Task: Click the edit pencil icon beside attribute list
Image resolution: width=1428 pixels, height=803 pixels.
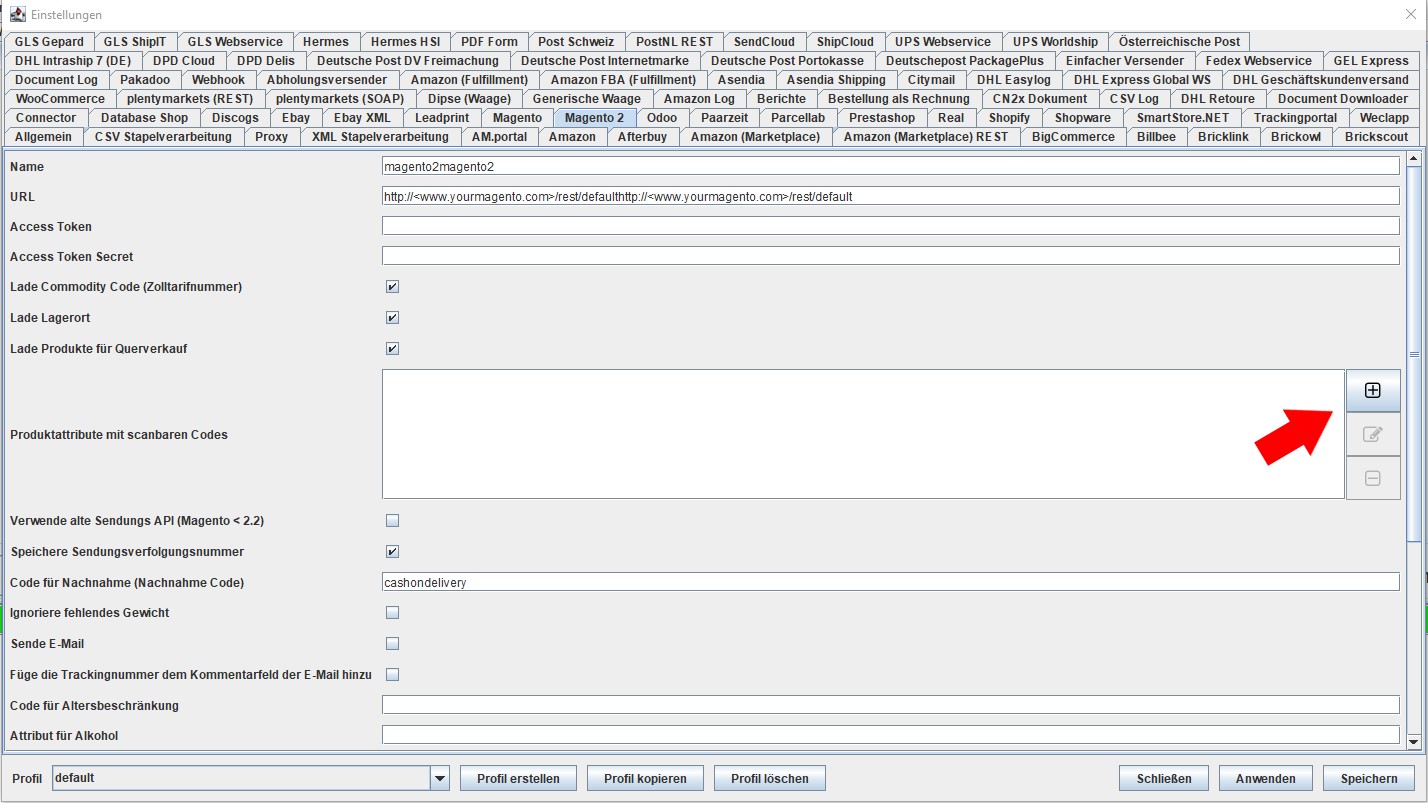Action: tap(1373, 435)
